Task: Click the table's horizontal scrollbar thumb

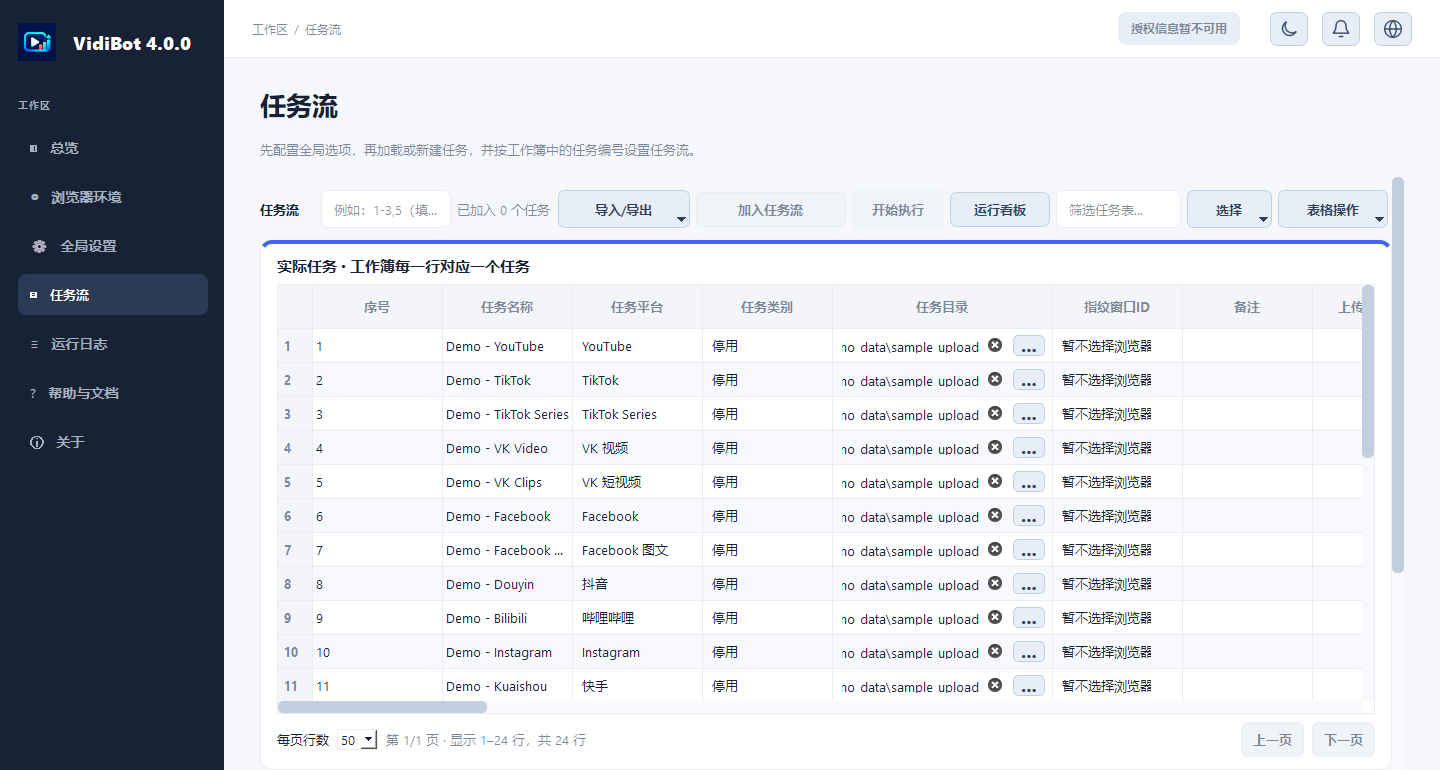Action: pyautogui.click(x=382, y=707)
